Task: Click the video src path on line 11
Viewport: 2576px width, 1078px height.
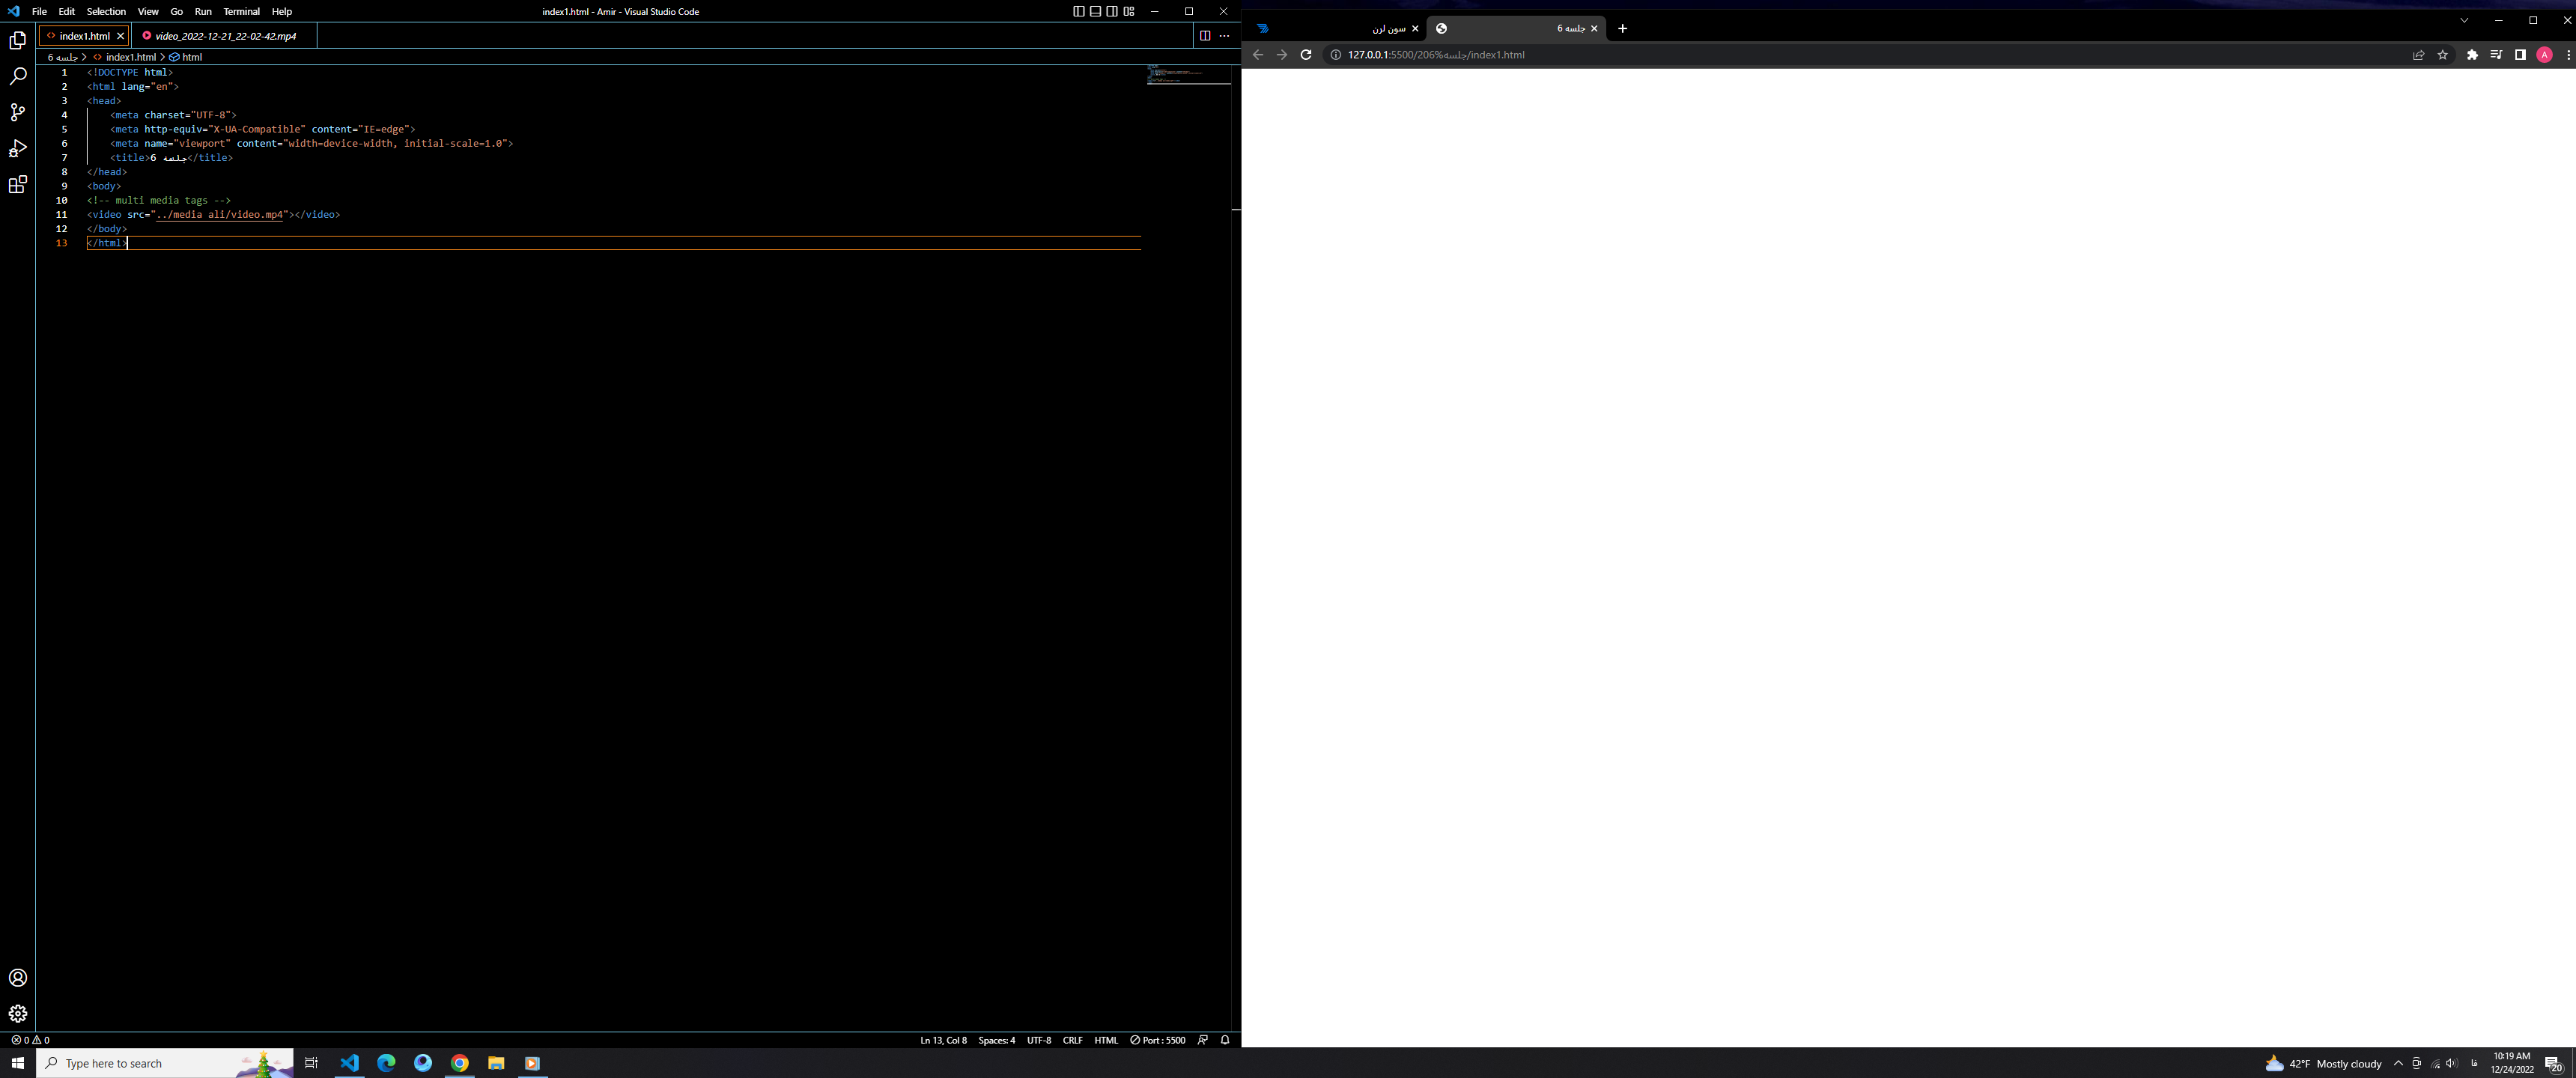Action: coord(220,214)
